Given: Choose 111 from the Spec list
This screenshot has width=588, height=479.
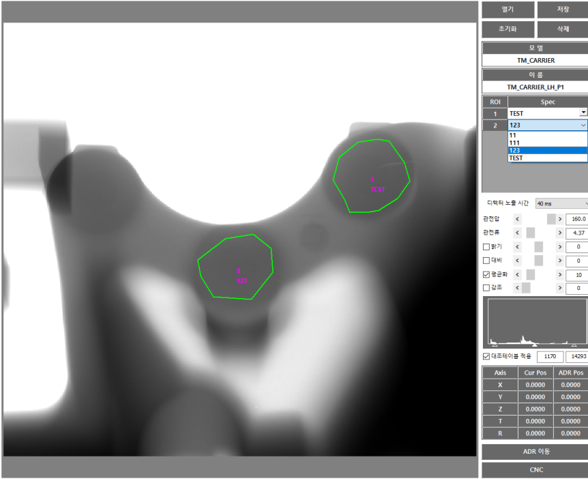Looking at the screenshot, I should (548, 143).
